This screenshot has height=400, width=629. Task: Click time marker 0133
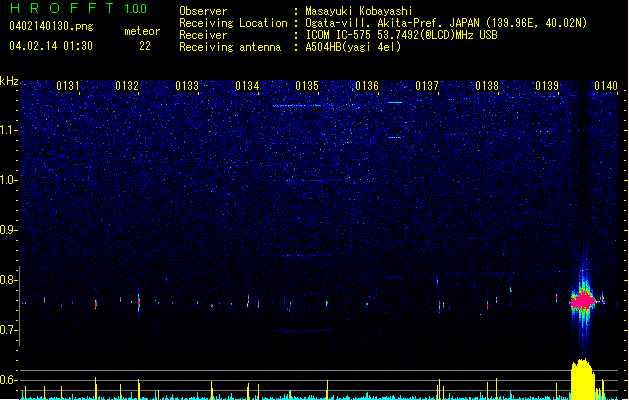point(187,86)
